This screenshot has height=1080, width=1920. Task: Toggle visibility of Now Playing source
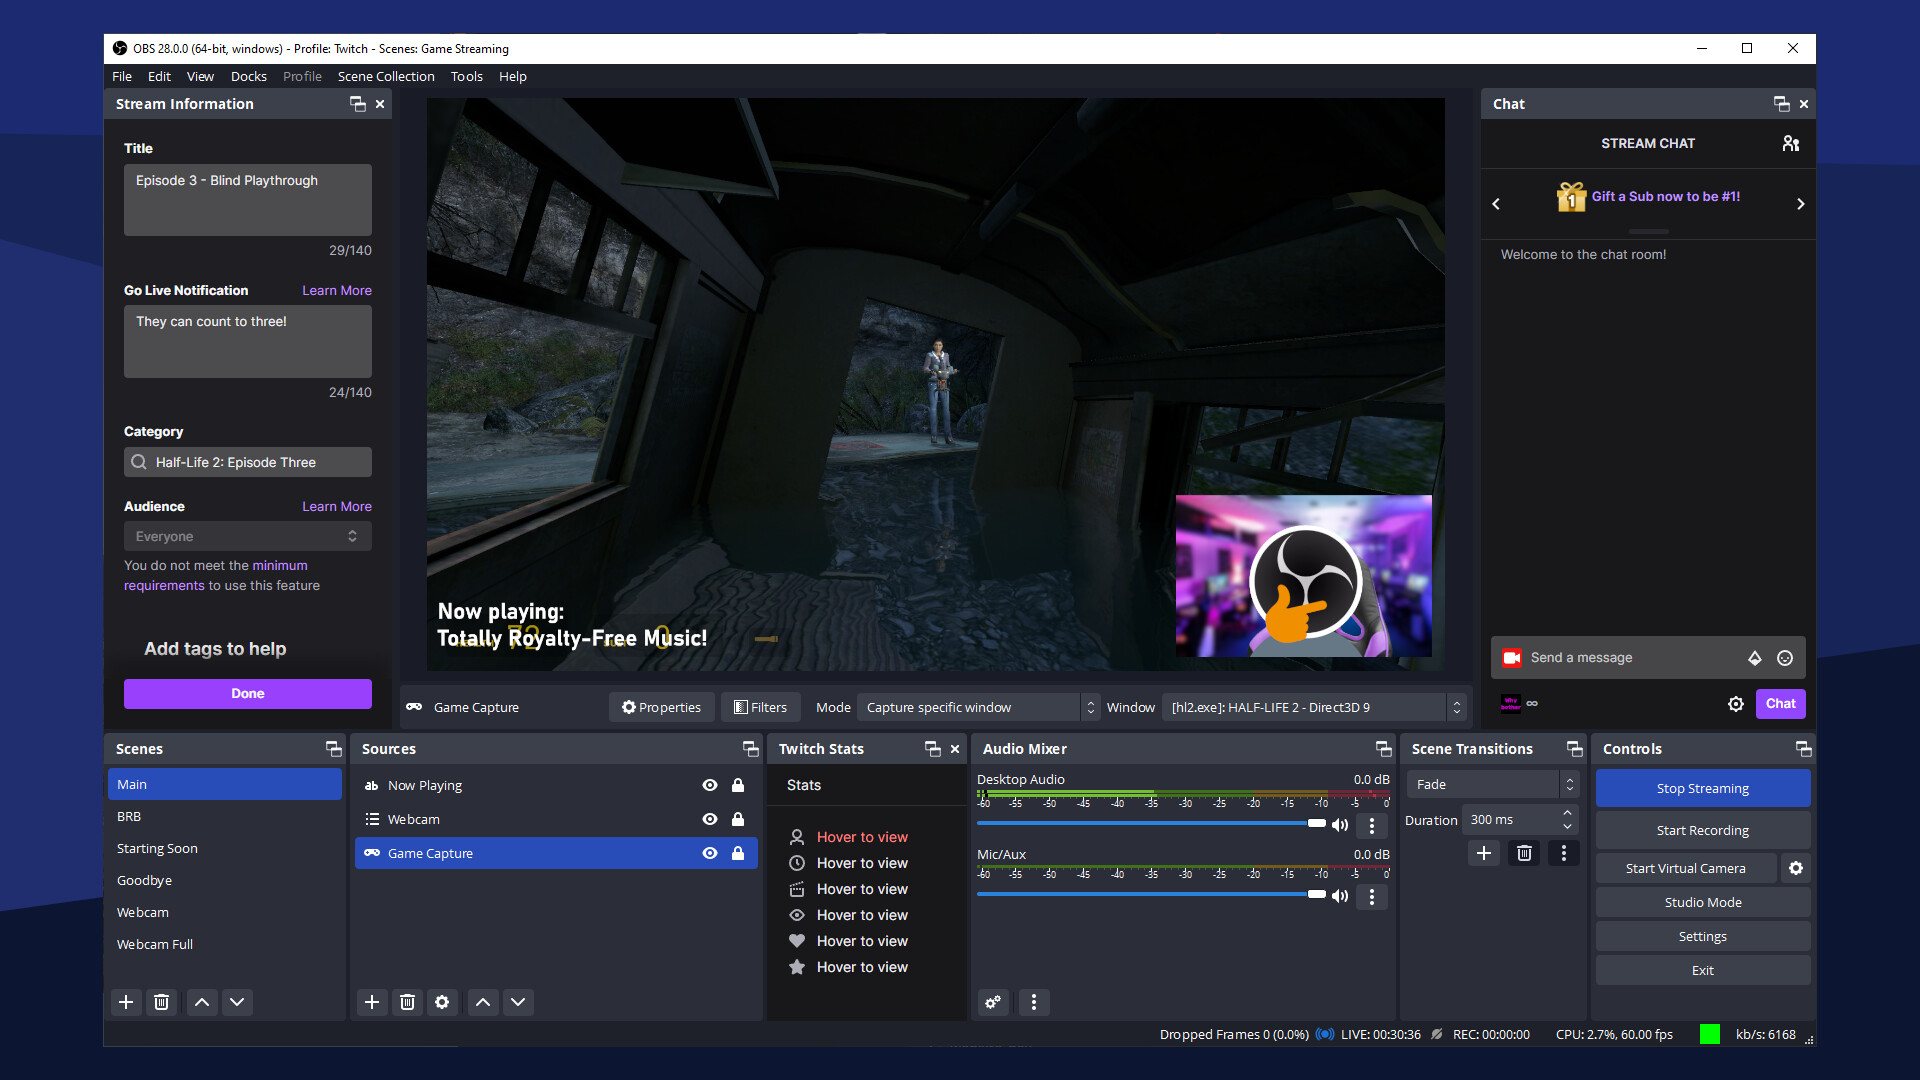pyautogui.click(x=709, y=785)
